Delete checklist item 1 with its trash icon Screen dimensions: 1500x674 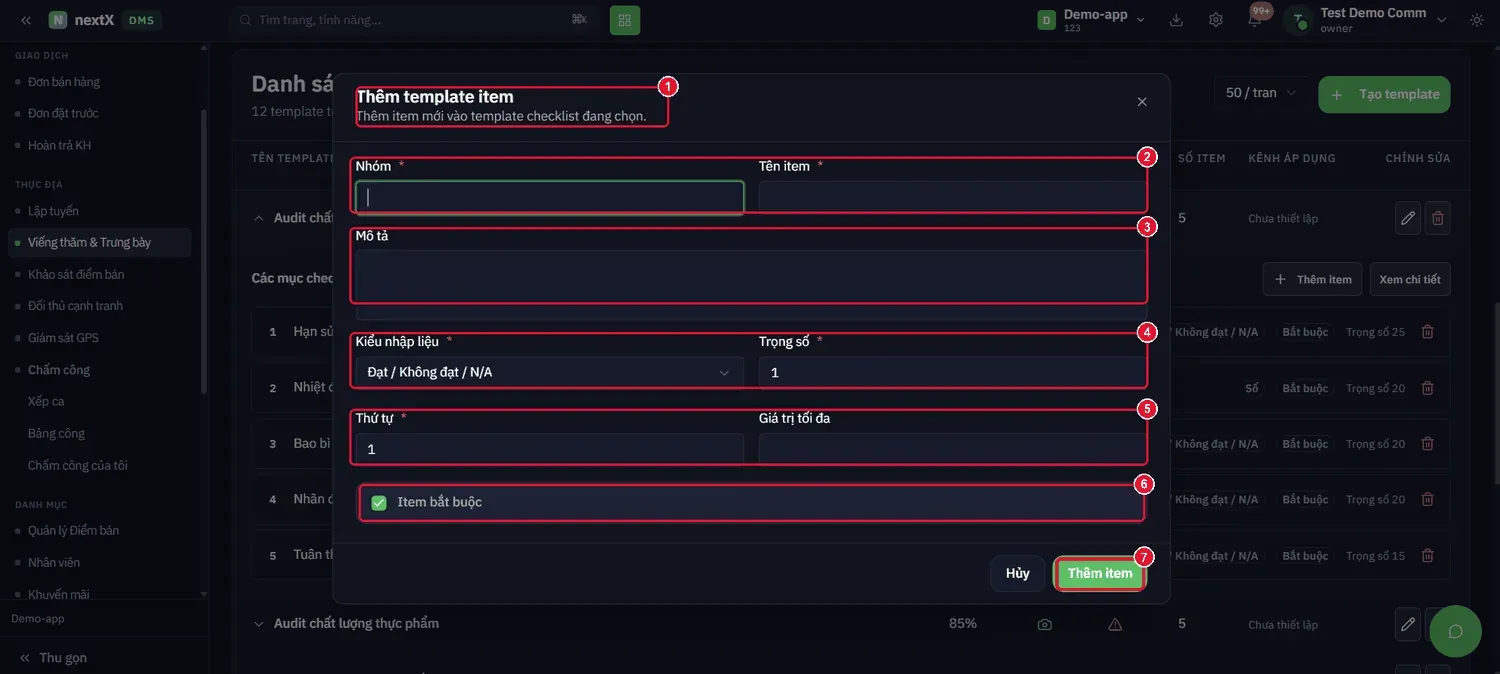pos(1428,332)
